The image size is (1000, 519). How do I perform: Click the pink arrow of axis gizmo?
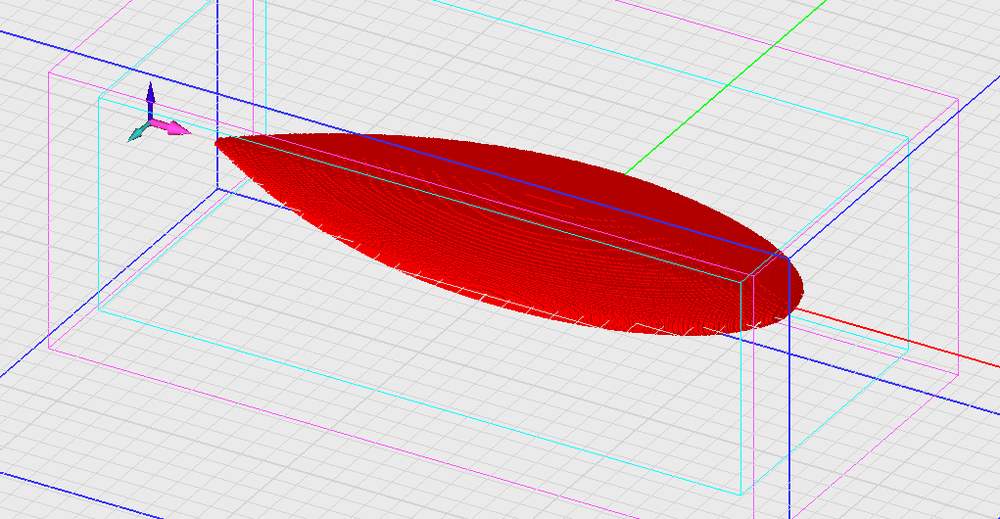(x=171, y=127)
